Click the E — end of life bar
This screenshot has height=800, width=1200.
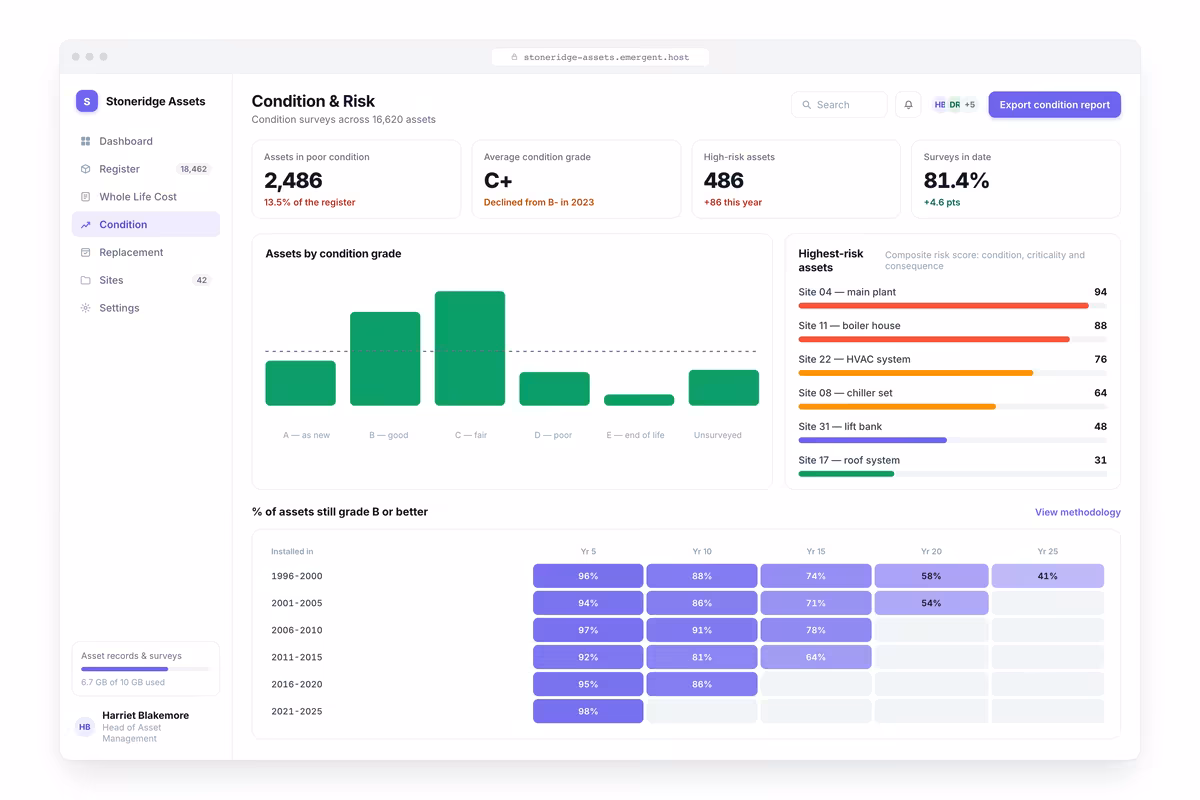point(639,400)
